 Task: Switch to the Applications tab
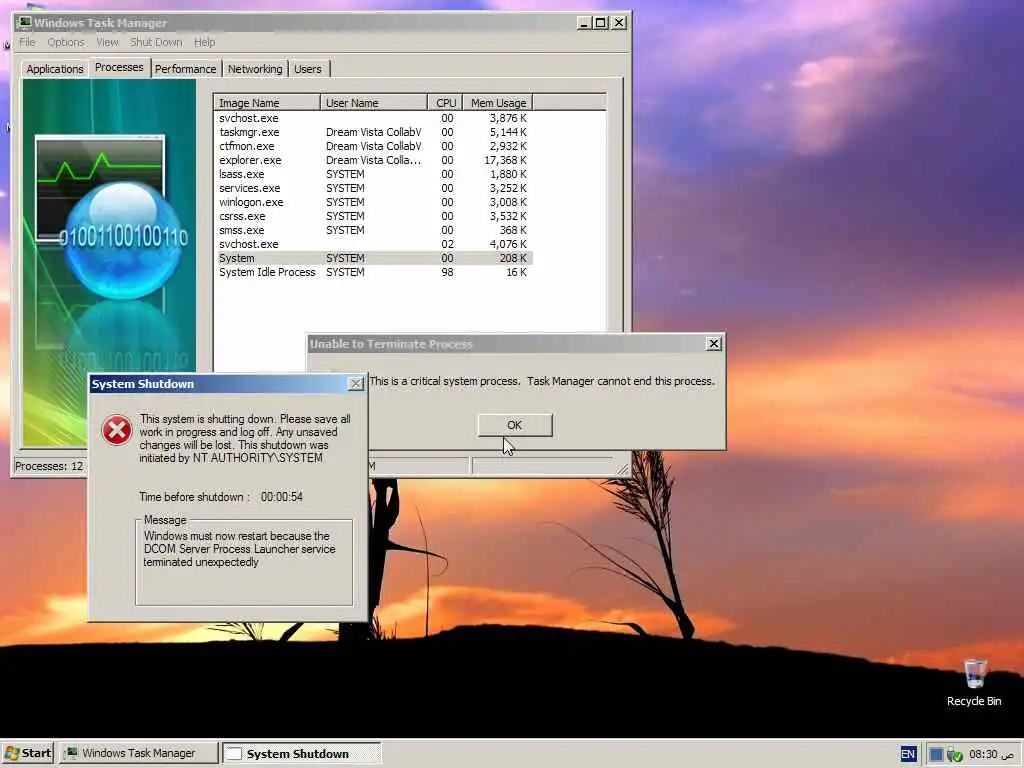55,69
